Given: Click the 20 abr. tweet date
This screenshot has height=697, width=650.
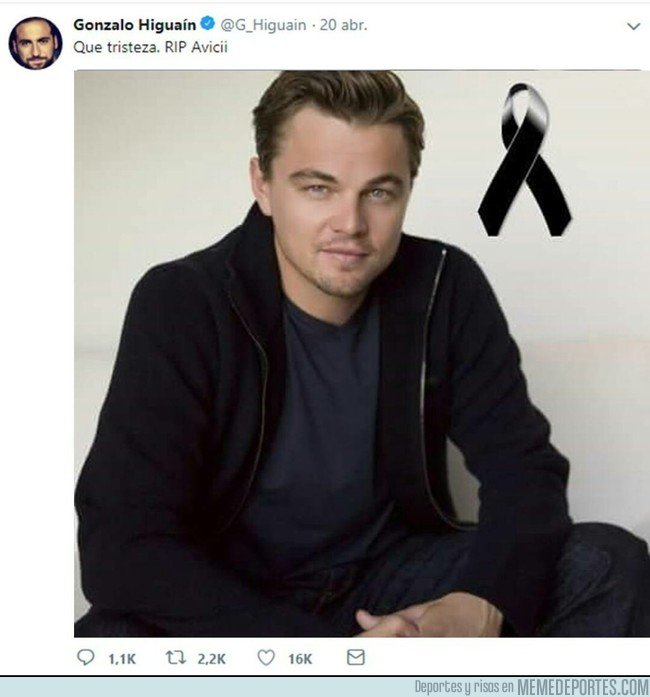Looking at the screenshot, I should point(343,25).
